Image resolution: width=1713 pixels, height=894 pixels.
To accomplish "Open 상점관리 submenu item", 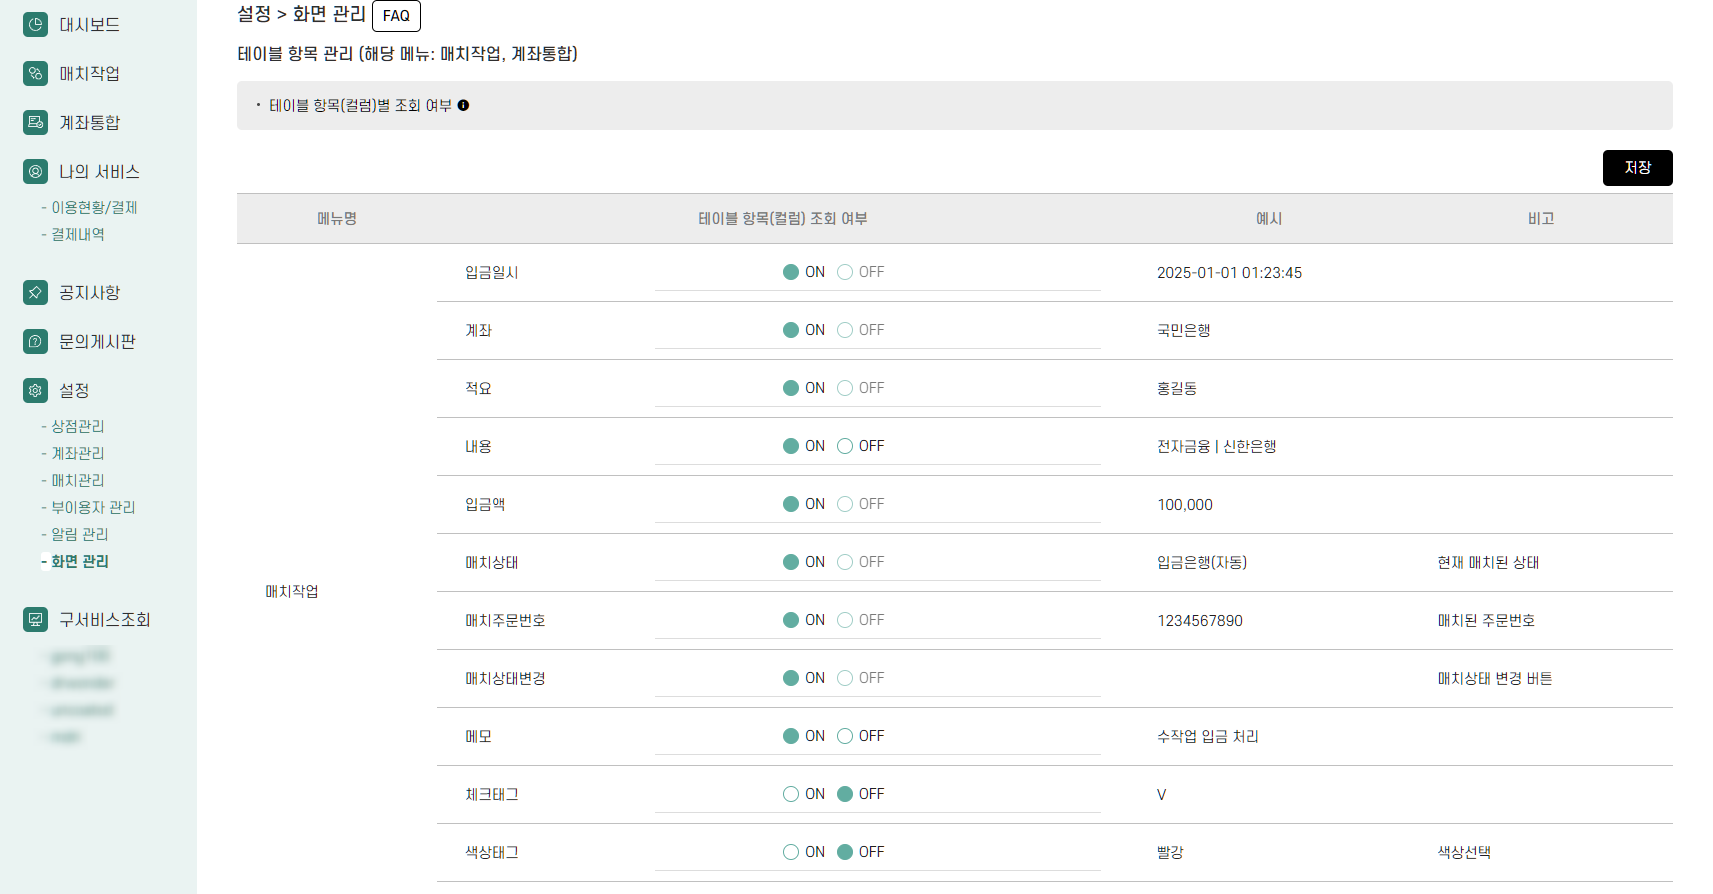I will [77, 426].
